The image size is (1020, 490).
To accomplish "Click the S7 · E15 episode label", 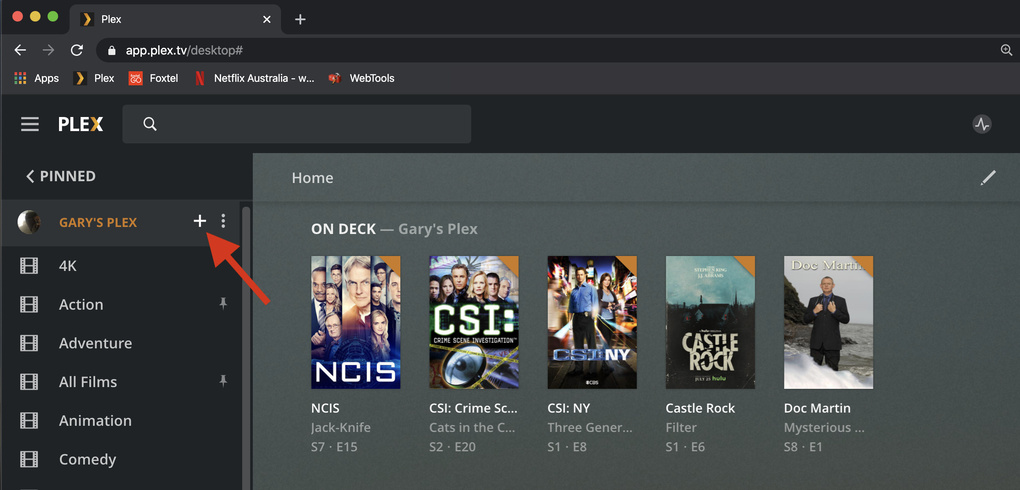I will coord(334,447).
